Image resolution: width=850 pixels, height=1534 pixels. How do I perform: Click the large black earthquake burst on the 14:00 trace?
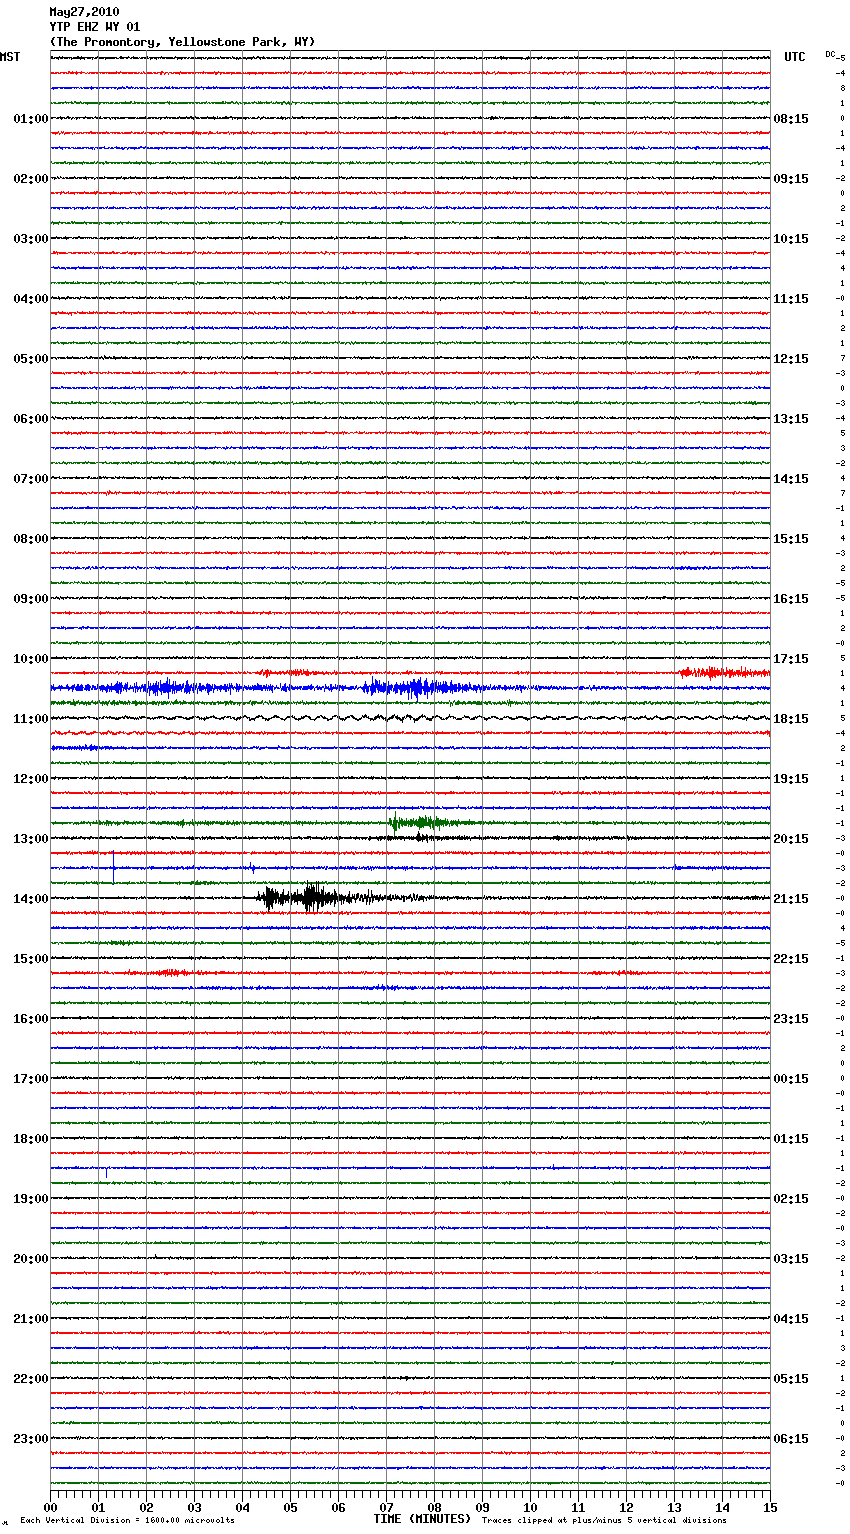click(x=310, y=897)
